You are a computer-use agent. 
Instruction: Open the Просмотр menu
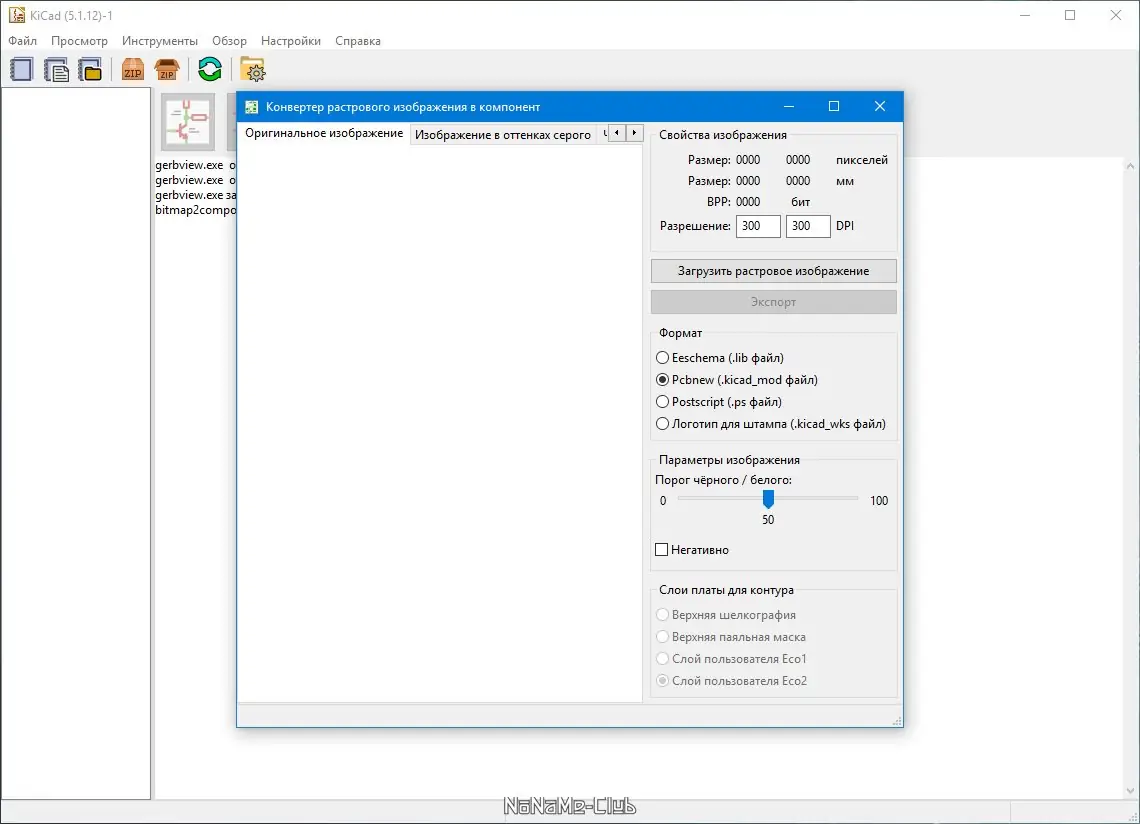79,41
